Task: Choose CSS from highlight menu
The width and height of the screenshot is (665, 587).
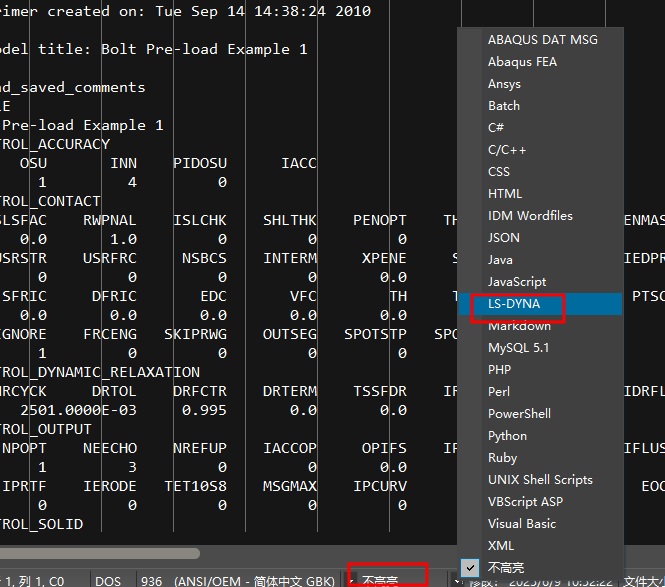Action: tap(540, 172)
